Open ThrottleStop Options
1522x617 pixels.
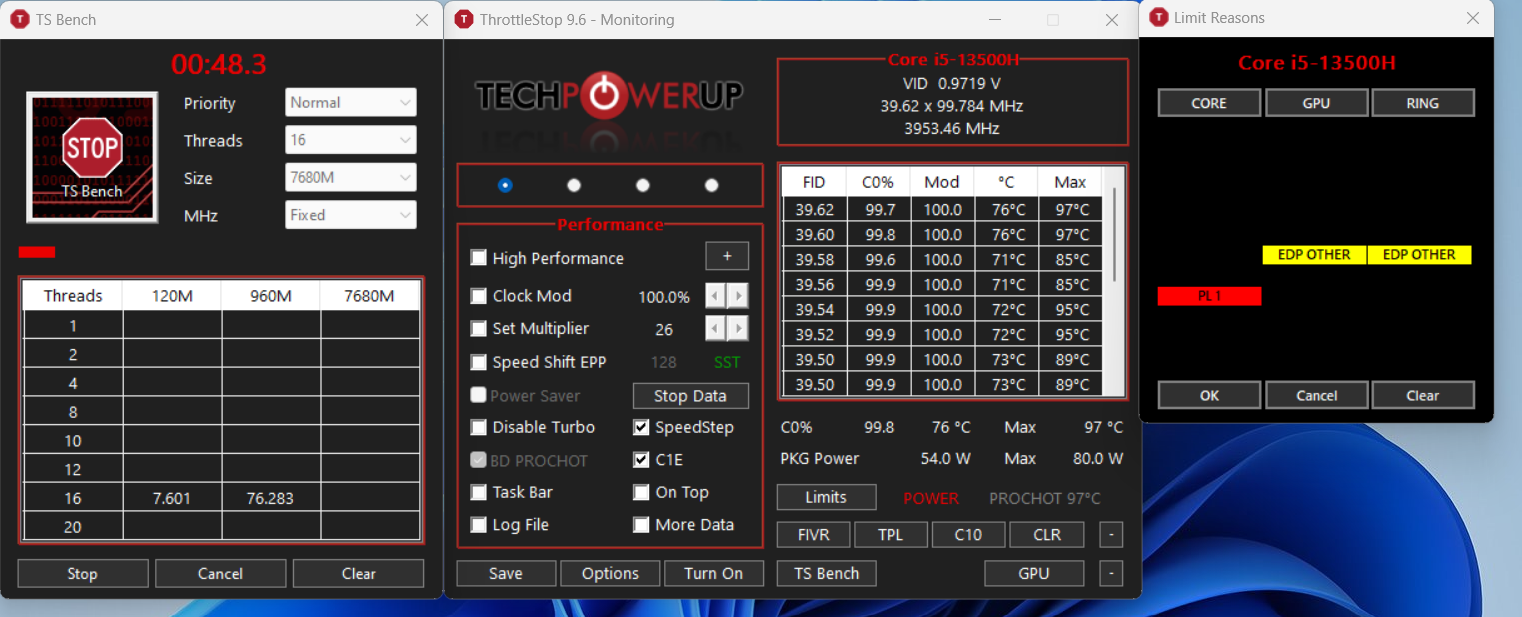point(610,573)
